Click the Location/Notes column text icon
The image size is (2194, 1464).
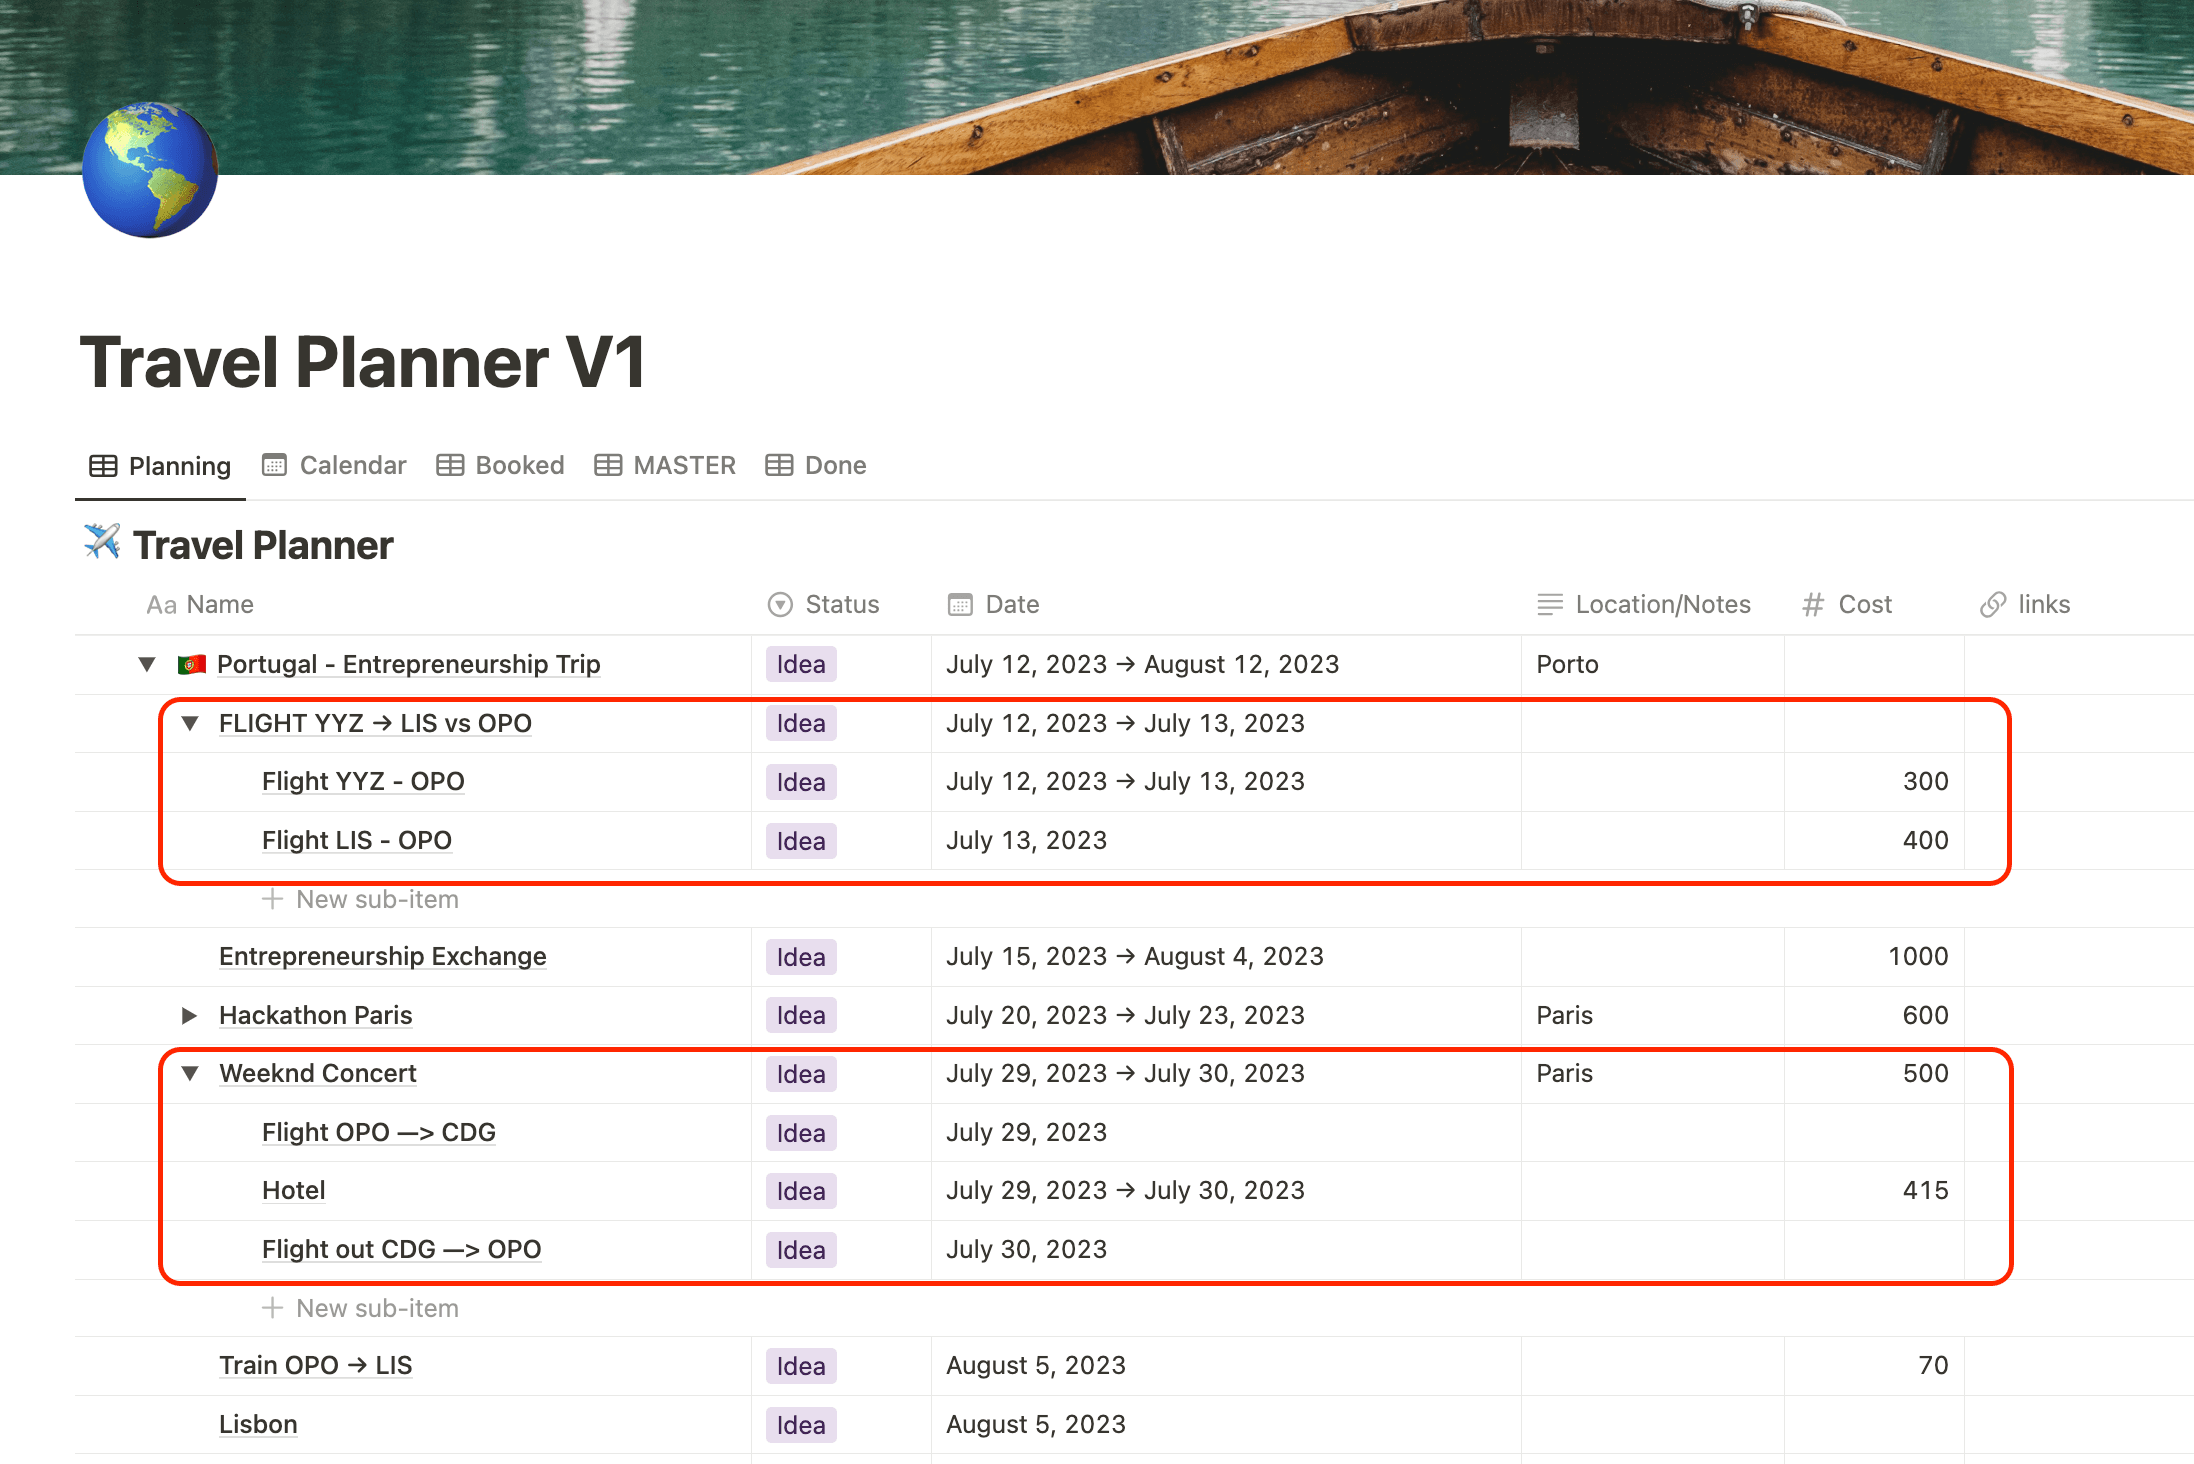1550,604
